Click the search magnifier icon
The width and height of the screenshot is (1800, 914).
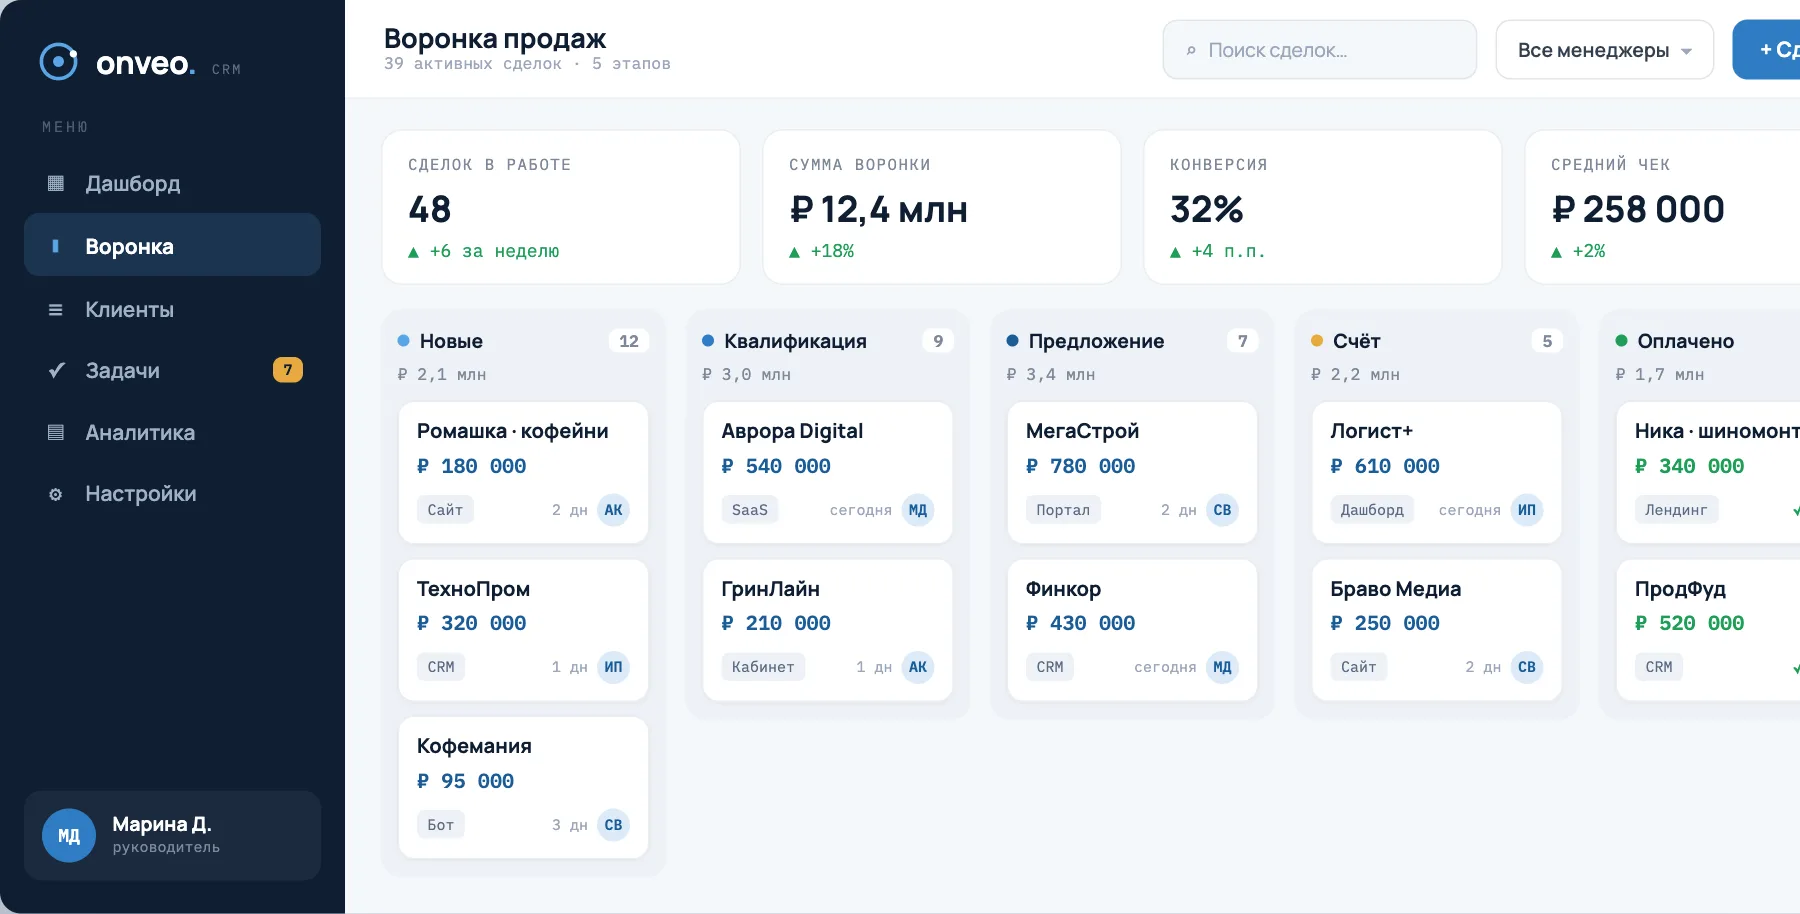coord(1191,51)
